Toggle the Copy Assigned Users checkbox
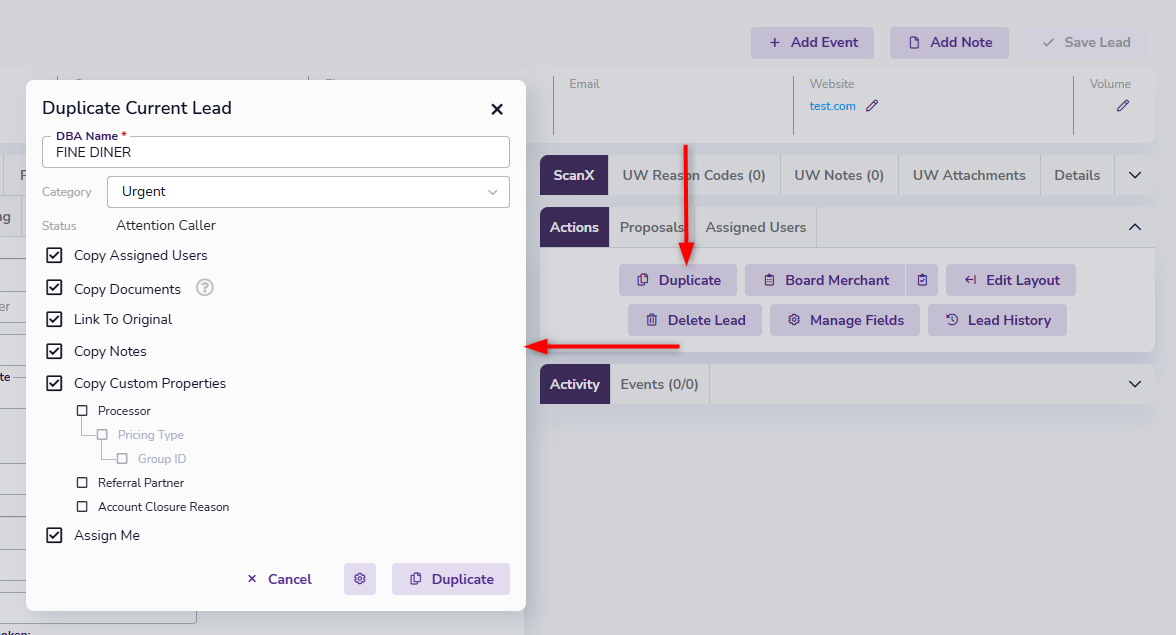 tap(54, 256)
